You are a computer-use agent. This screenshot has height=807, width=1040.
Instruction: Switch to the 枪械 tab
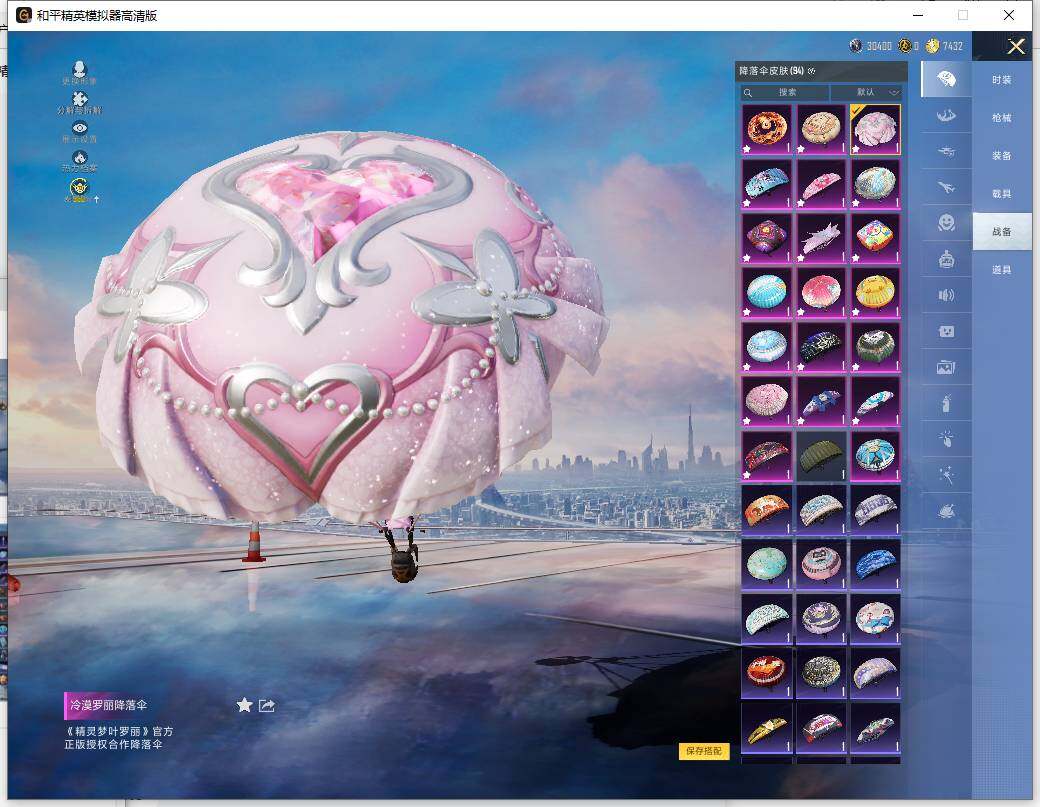[1002, 117]
